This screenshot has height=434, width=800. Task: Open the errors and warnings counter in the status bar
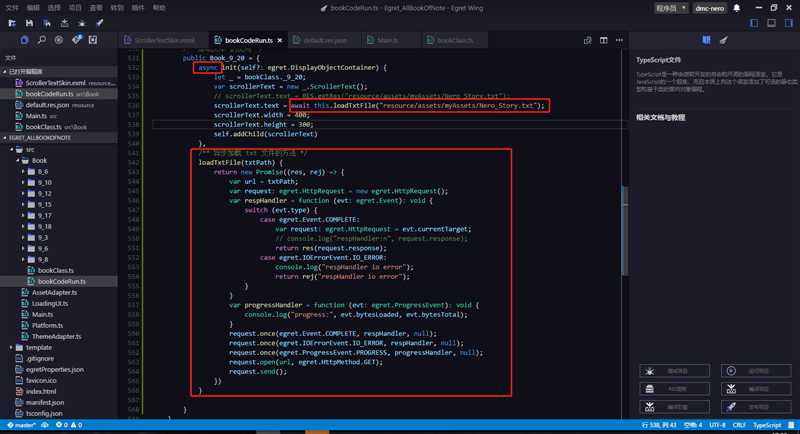pos(69,425)
